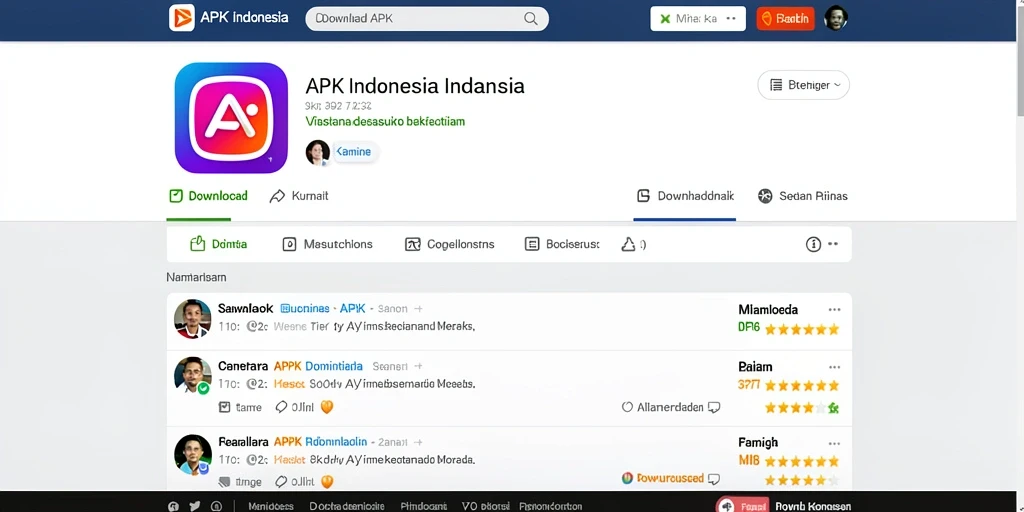Viewport: 1024px width, 512px height.
Task: Open the Bociseruss sub-tab
Action: pyautogui.click(x=562, y=244)
